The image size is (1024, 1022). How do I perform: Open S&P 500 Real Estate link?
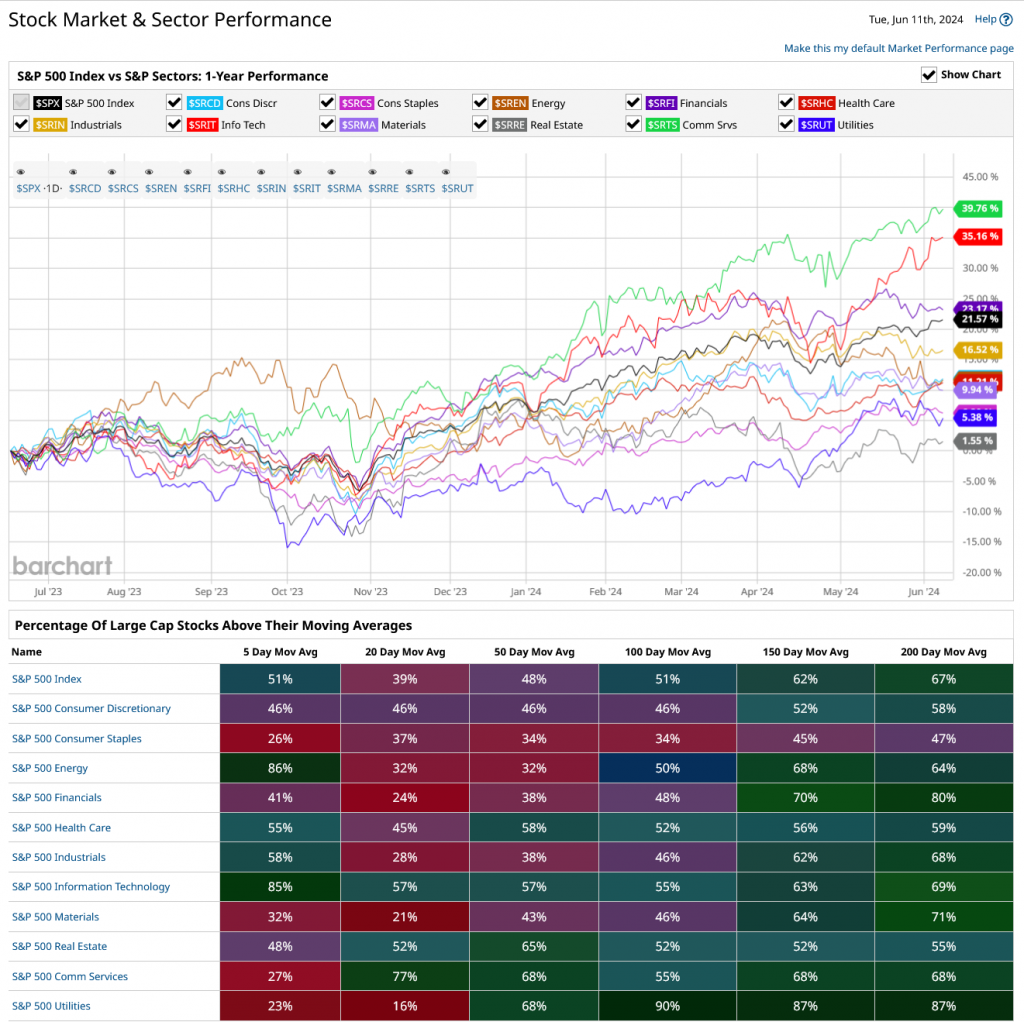pos(59,946)
